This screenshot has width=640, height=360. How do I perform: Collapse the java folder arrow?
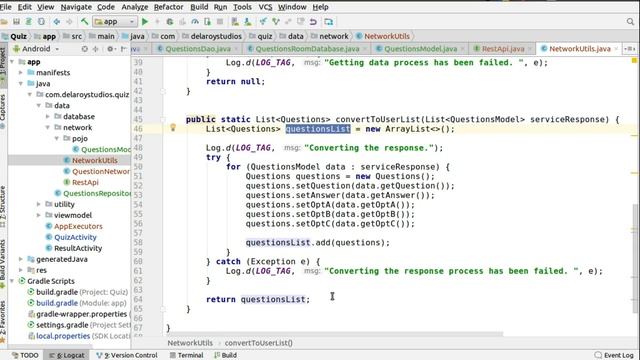(x=21, y=84)
